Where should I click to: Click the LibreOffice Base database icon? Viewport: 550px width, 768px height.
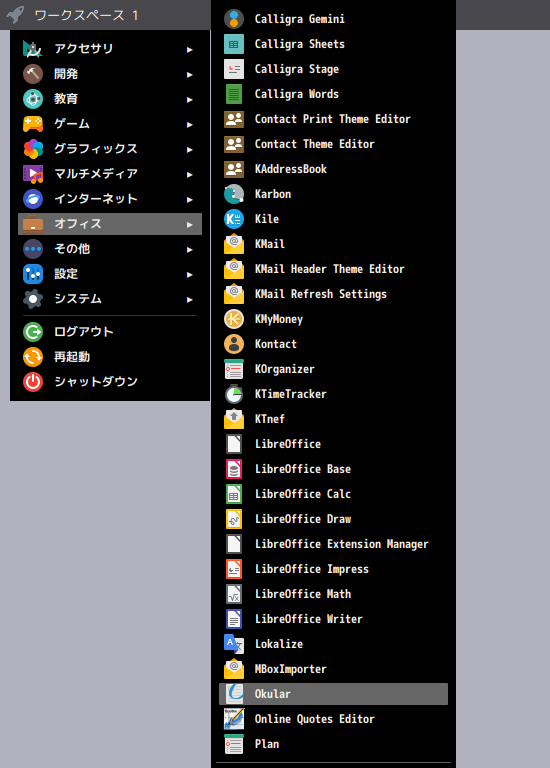[x=234, y=469]
